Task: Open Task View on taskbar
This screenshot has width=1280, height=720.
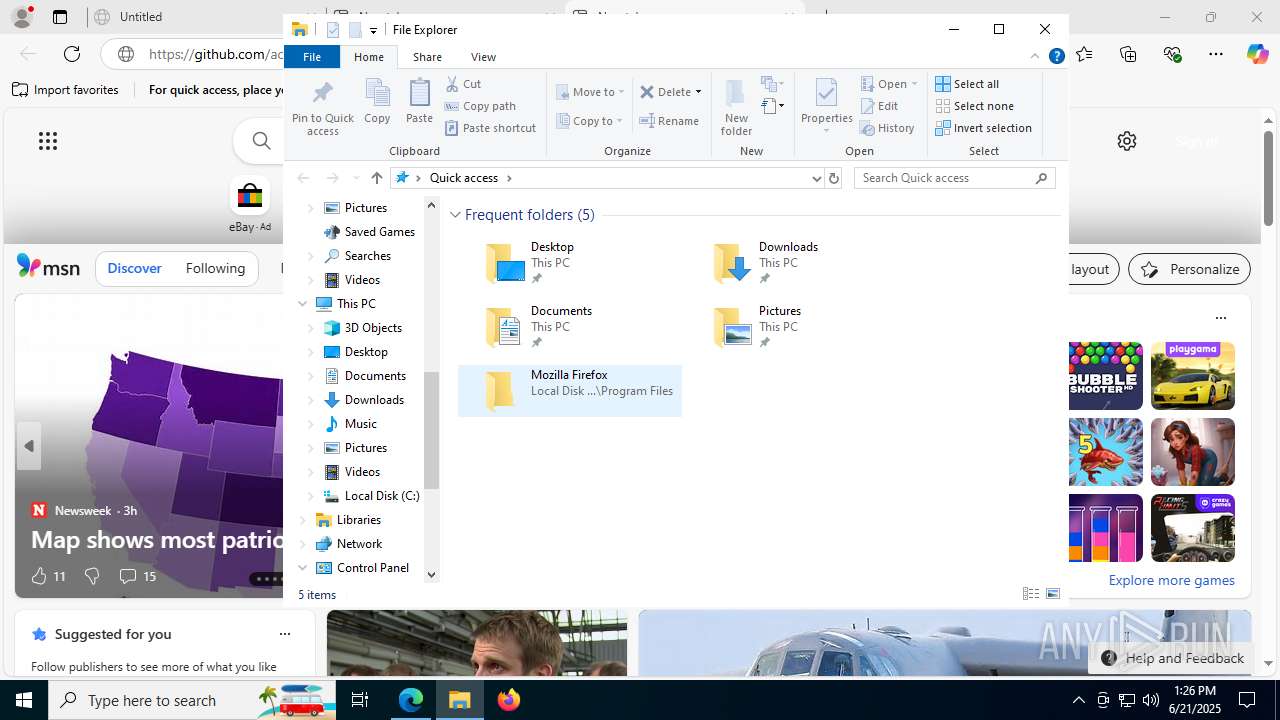Action: tap(360, 700)
